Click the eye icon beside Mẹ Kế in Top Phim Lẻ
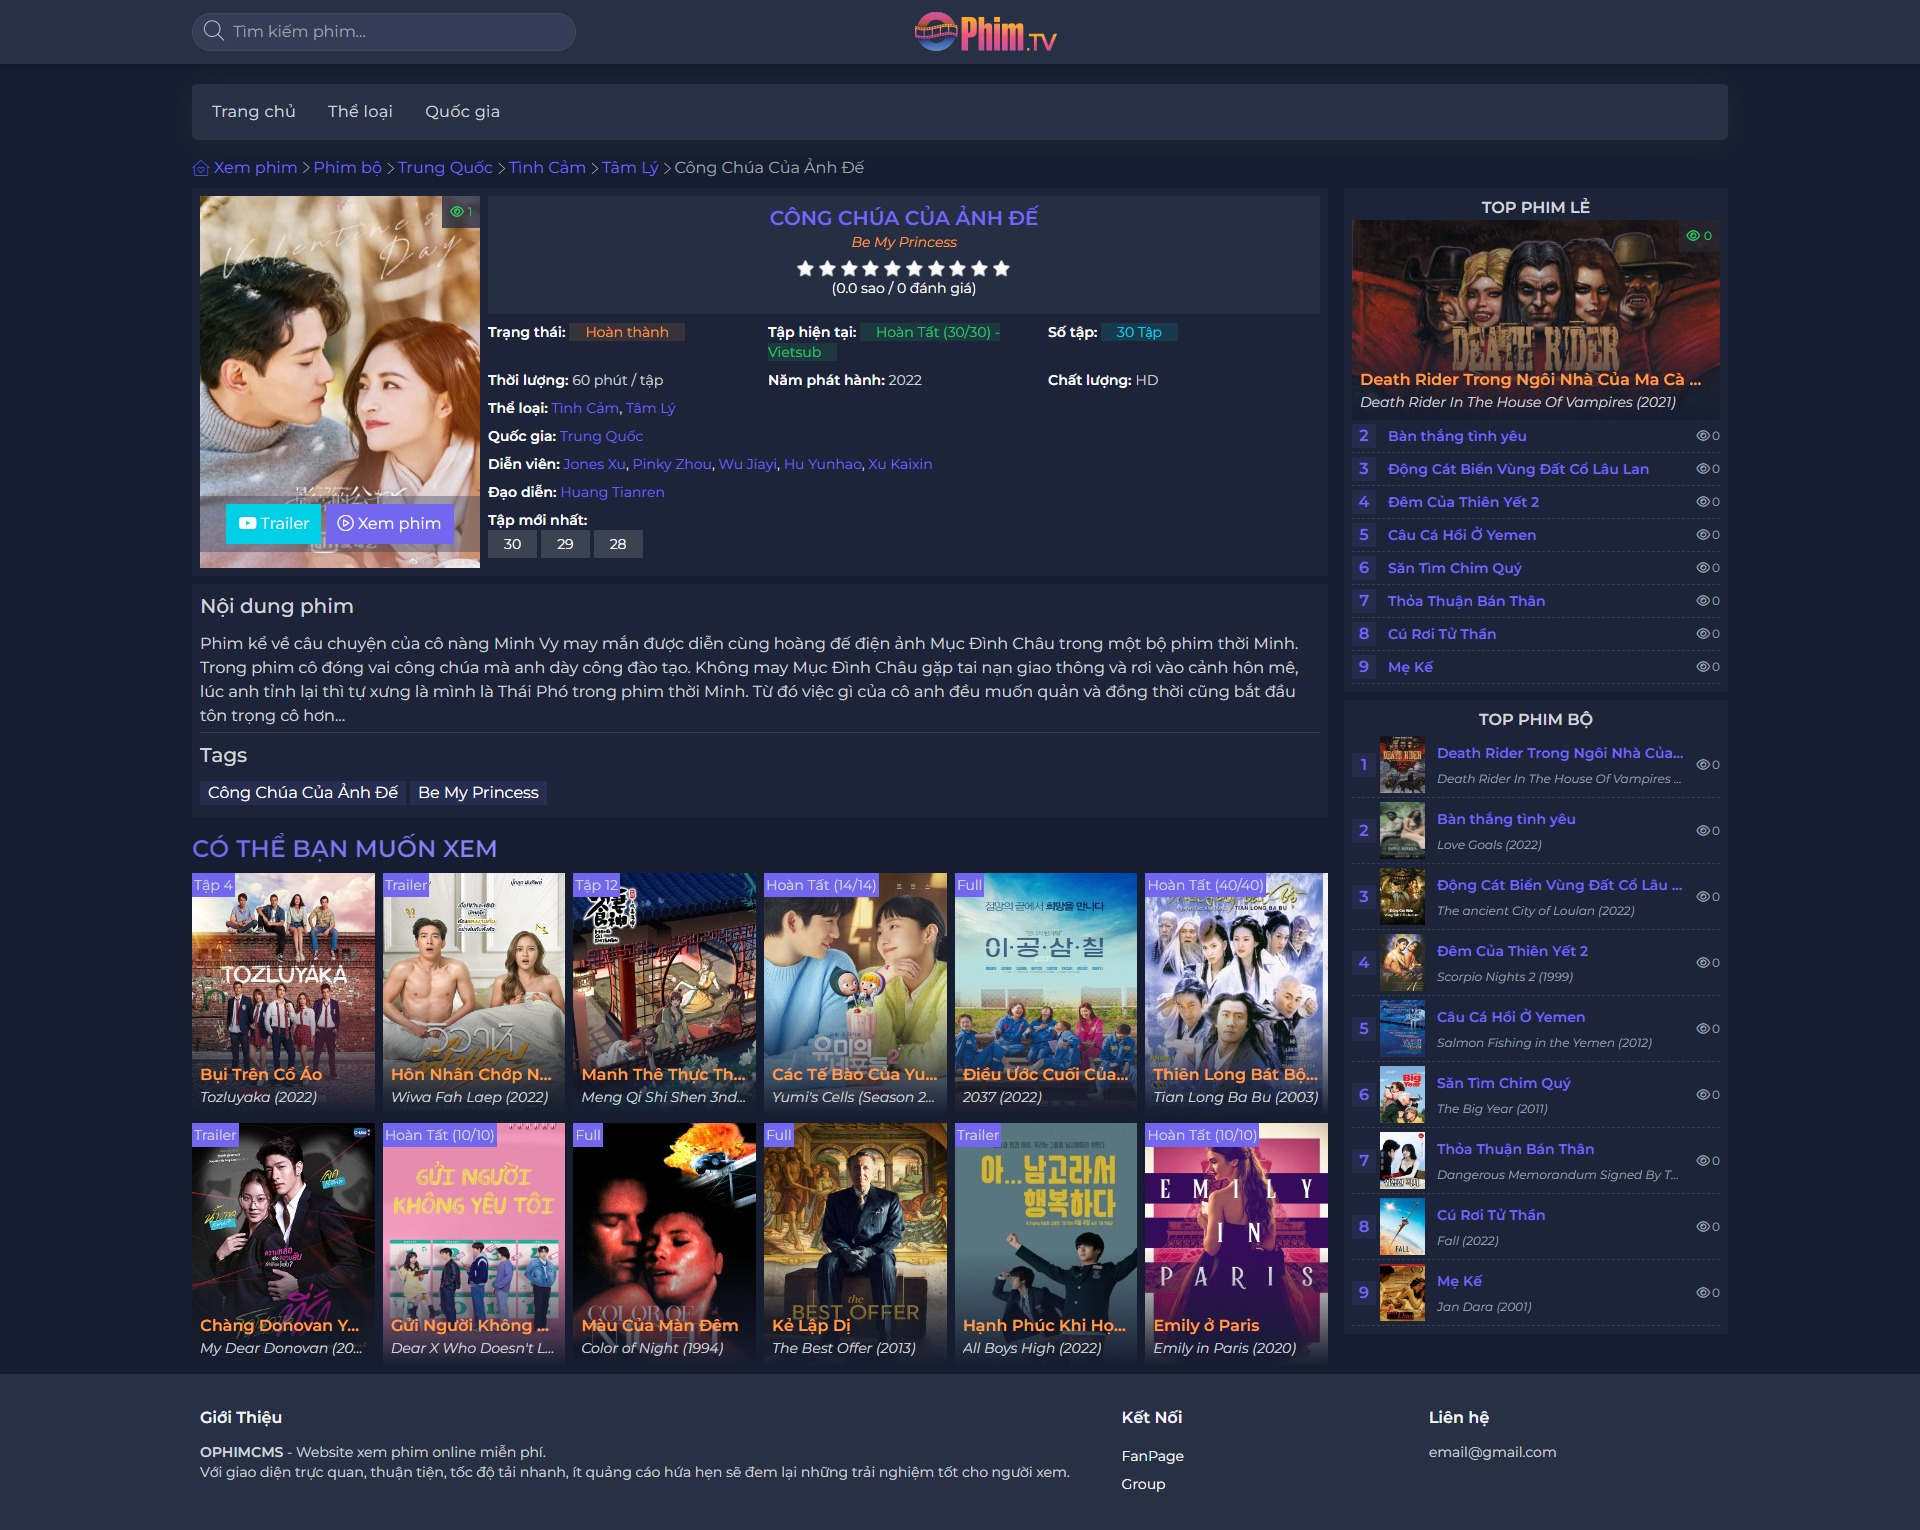This screenshot has height=1530, width=1920. (1702, 667)
